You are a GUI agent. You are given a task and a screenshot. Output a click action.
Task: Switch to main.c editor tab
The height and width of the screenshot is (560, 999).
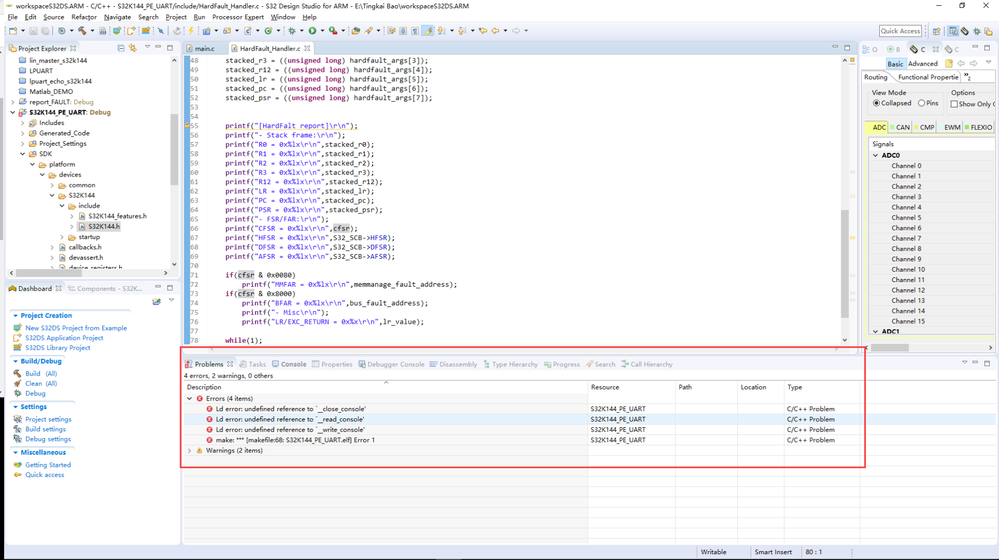pos(204,48)
